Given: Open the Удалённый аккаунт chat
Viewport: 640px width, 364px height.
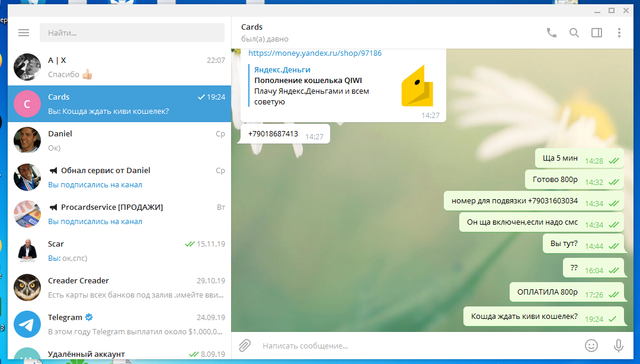Looking at the screenshot, I should [119, 353].
